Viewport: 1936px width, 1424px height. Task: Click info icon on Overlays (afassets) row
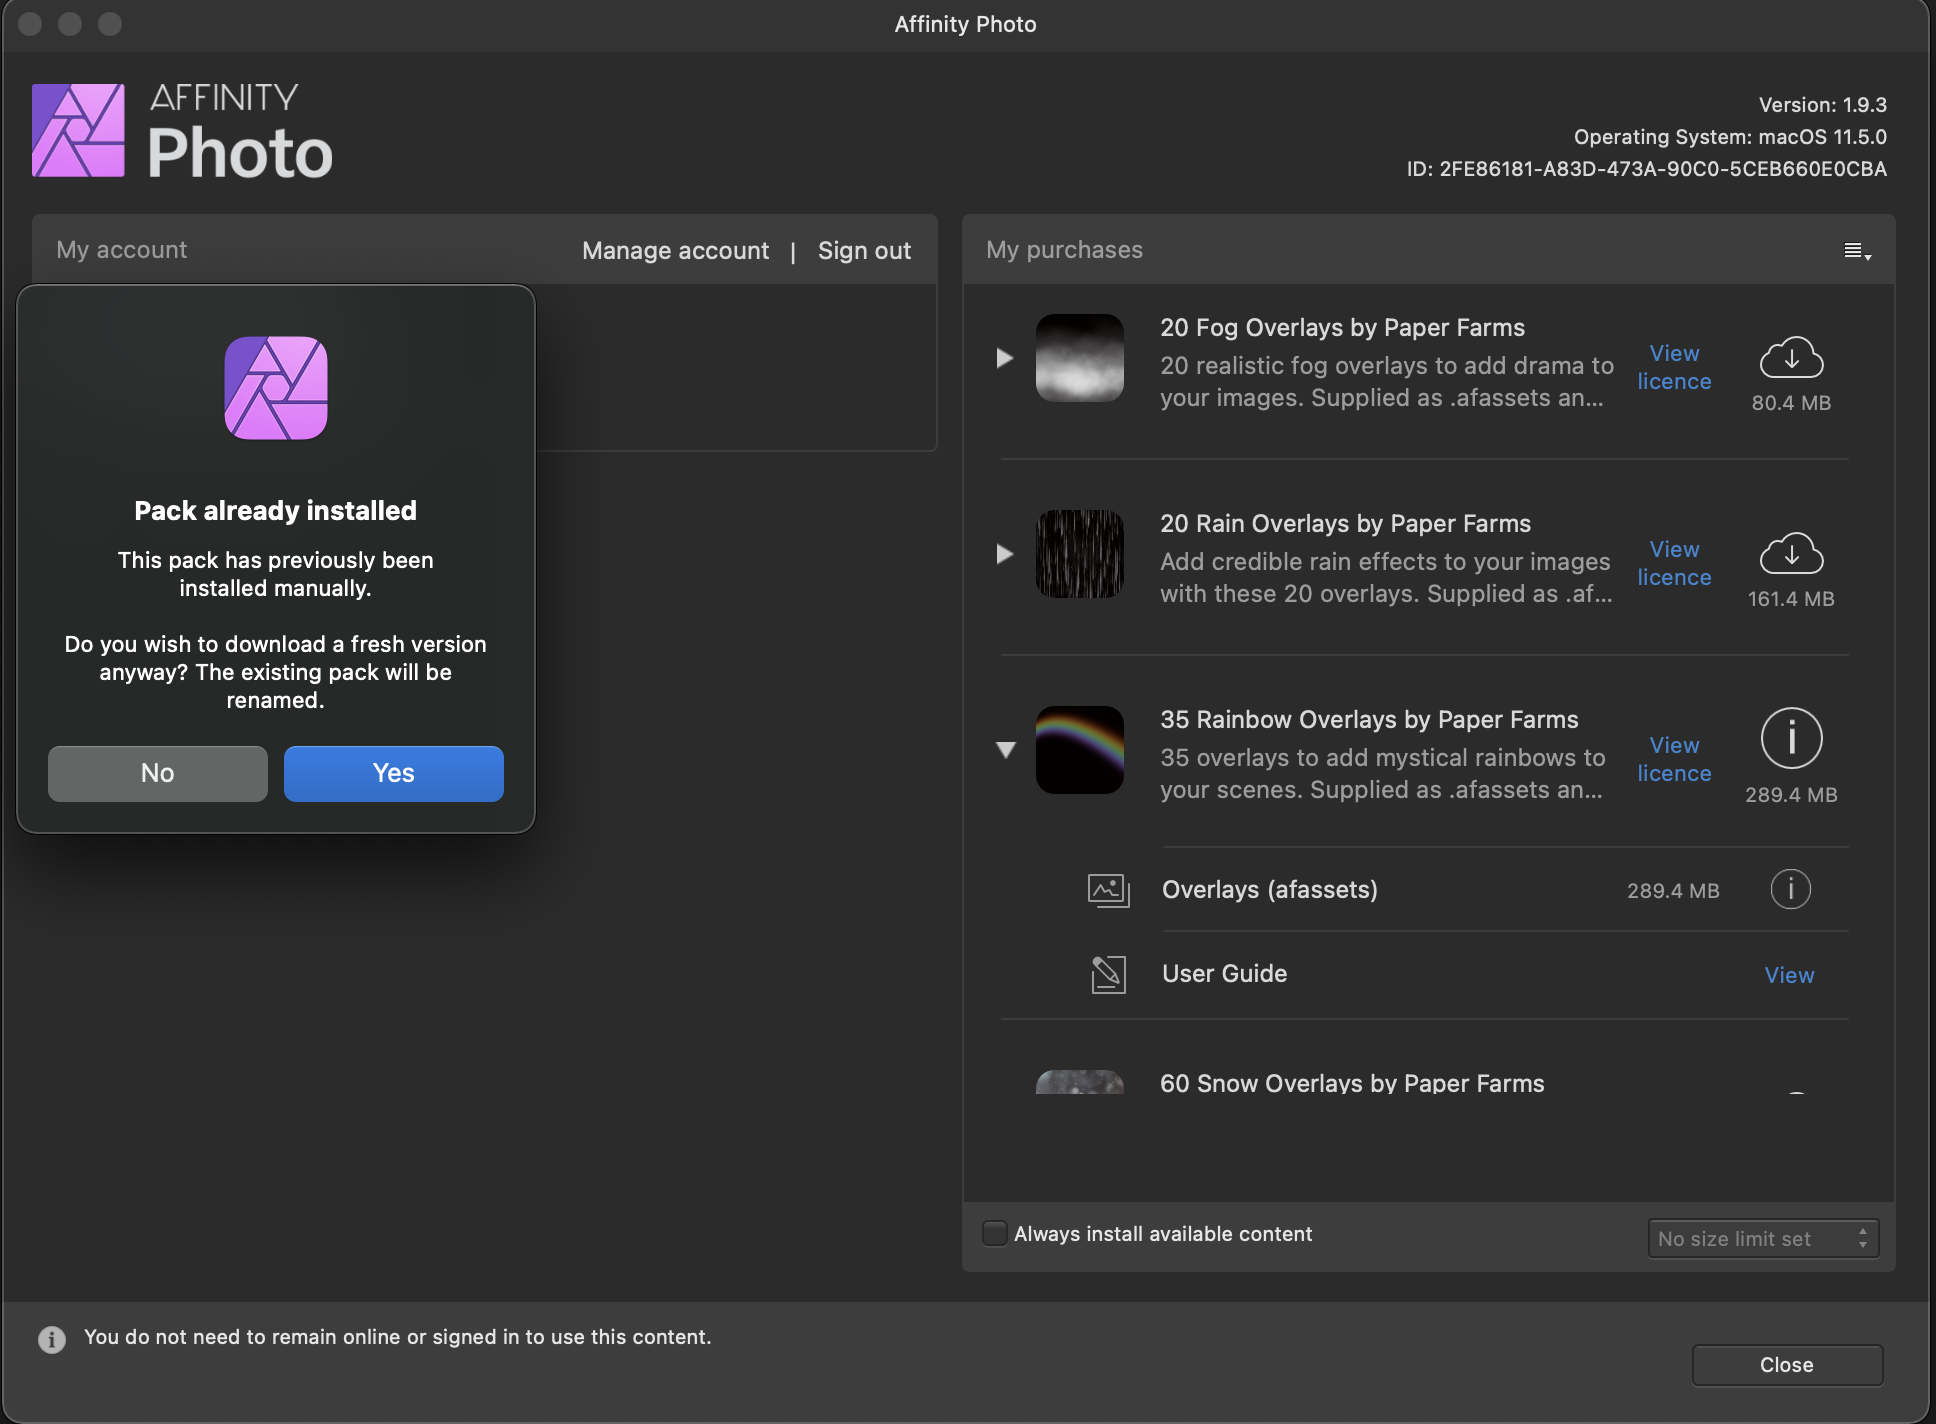[x=1790, y=889]
